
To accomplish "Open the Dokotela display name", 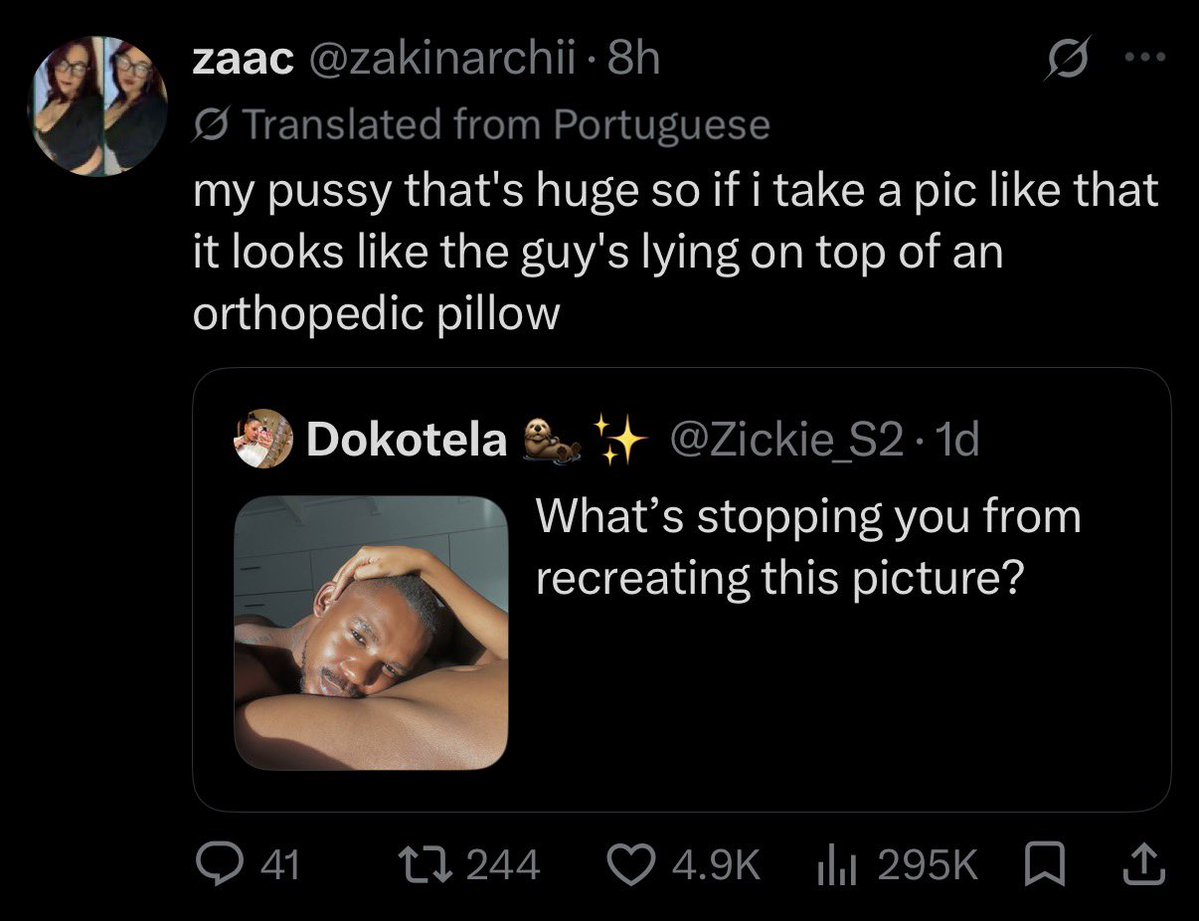I will (407, 440).
